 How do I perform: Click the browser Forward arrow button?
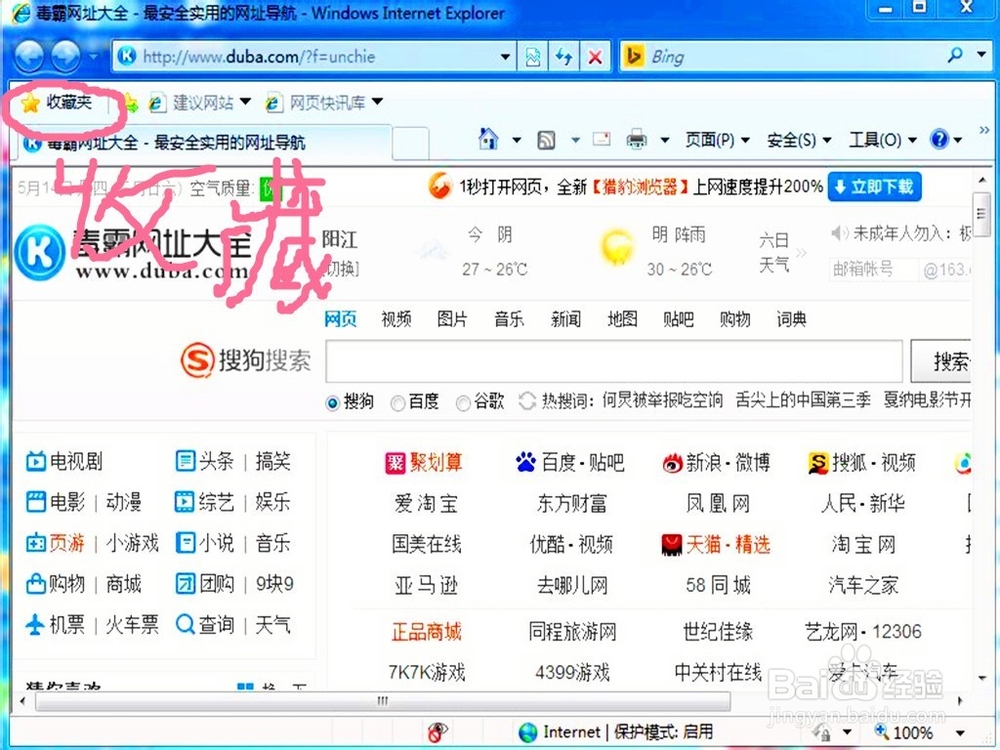(66, 56)
